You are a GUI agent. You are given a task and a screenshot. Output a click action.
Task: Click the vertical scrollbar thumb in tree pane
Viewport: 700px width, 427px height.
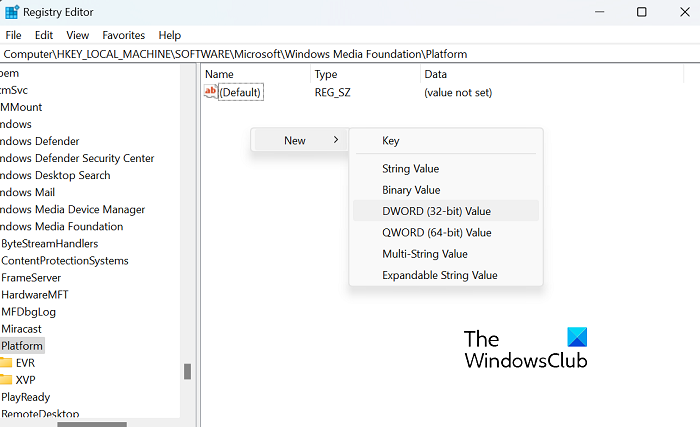click(186, 371)
